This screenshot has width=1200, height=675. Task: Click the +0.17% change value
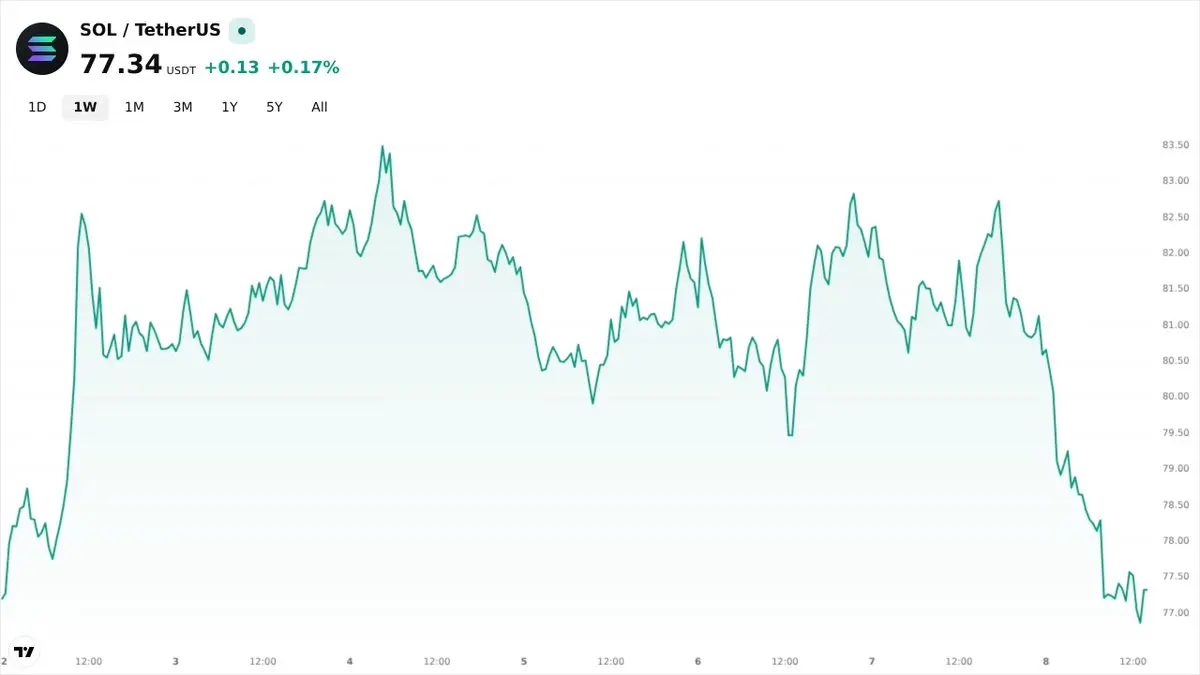(x=304, y=68)
